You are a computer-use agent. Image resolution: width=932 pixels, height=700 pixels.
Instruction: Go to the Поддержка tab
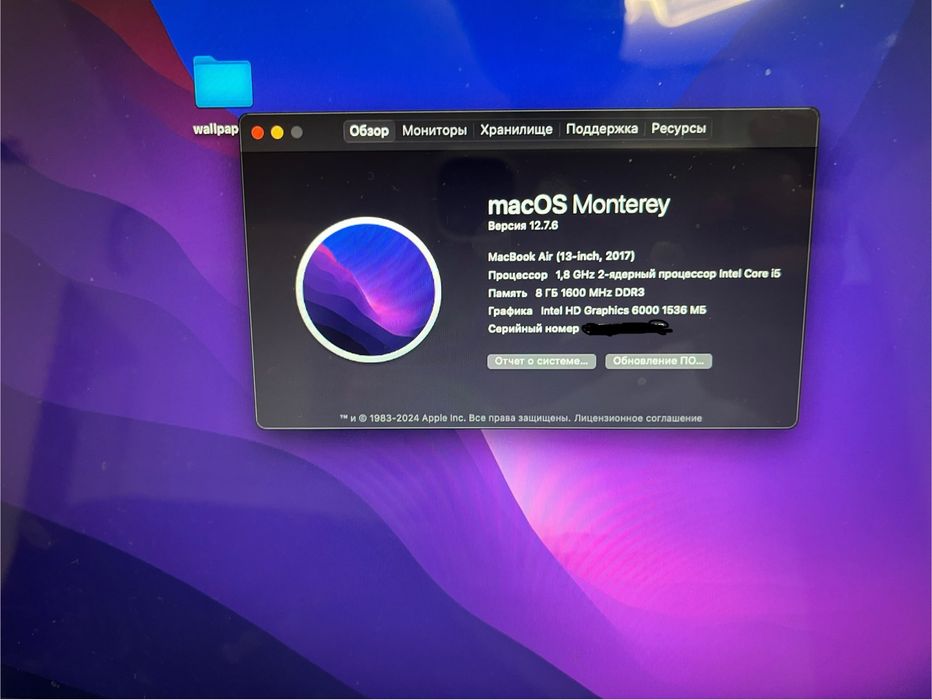click(602, 129)
